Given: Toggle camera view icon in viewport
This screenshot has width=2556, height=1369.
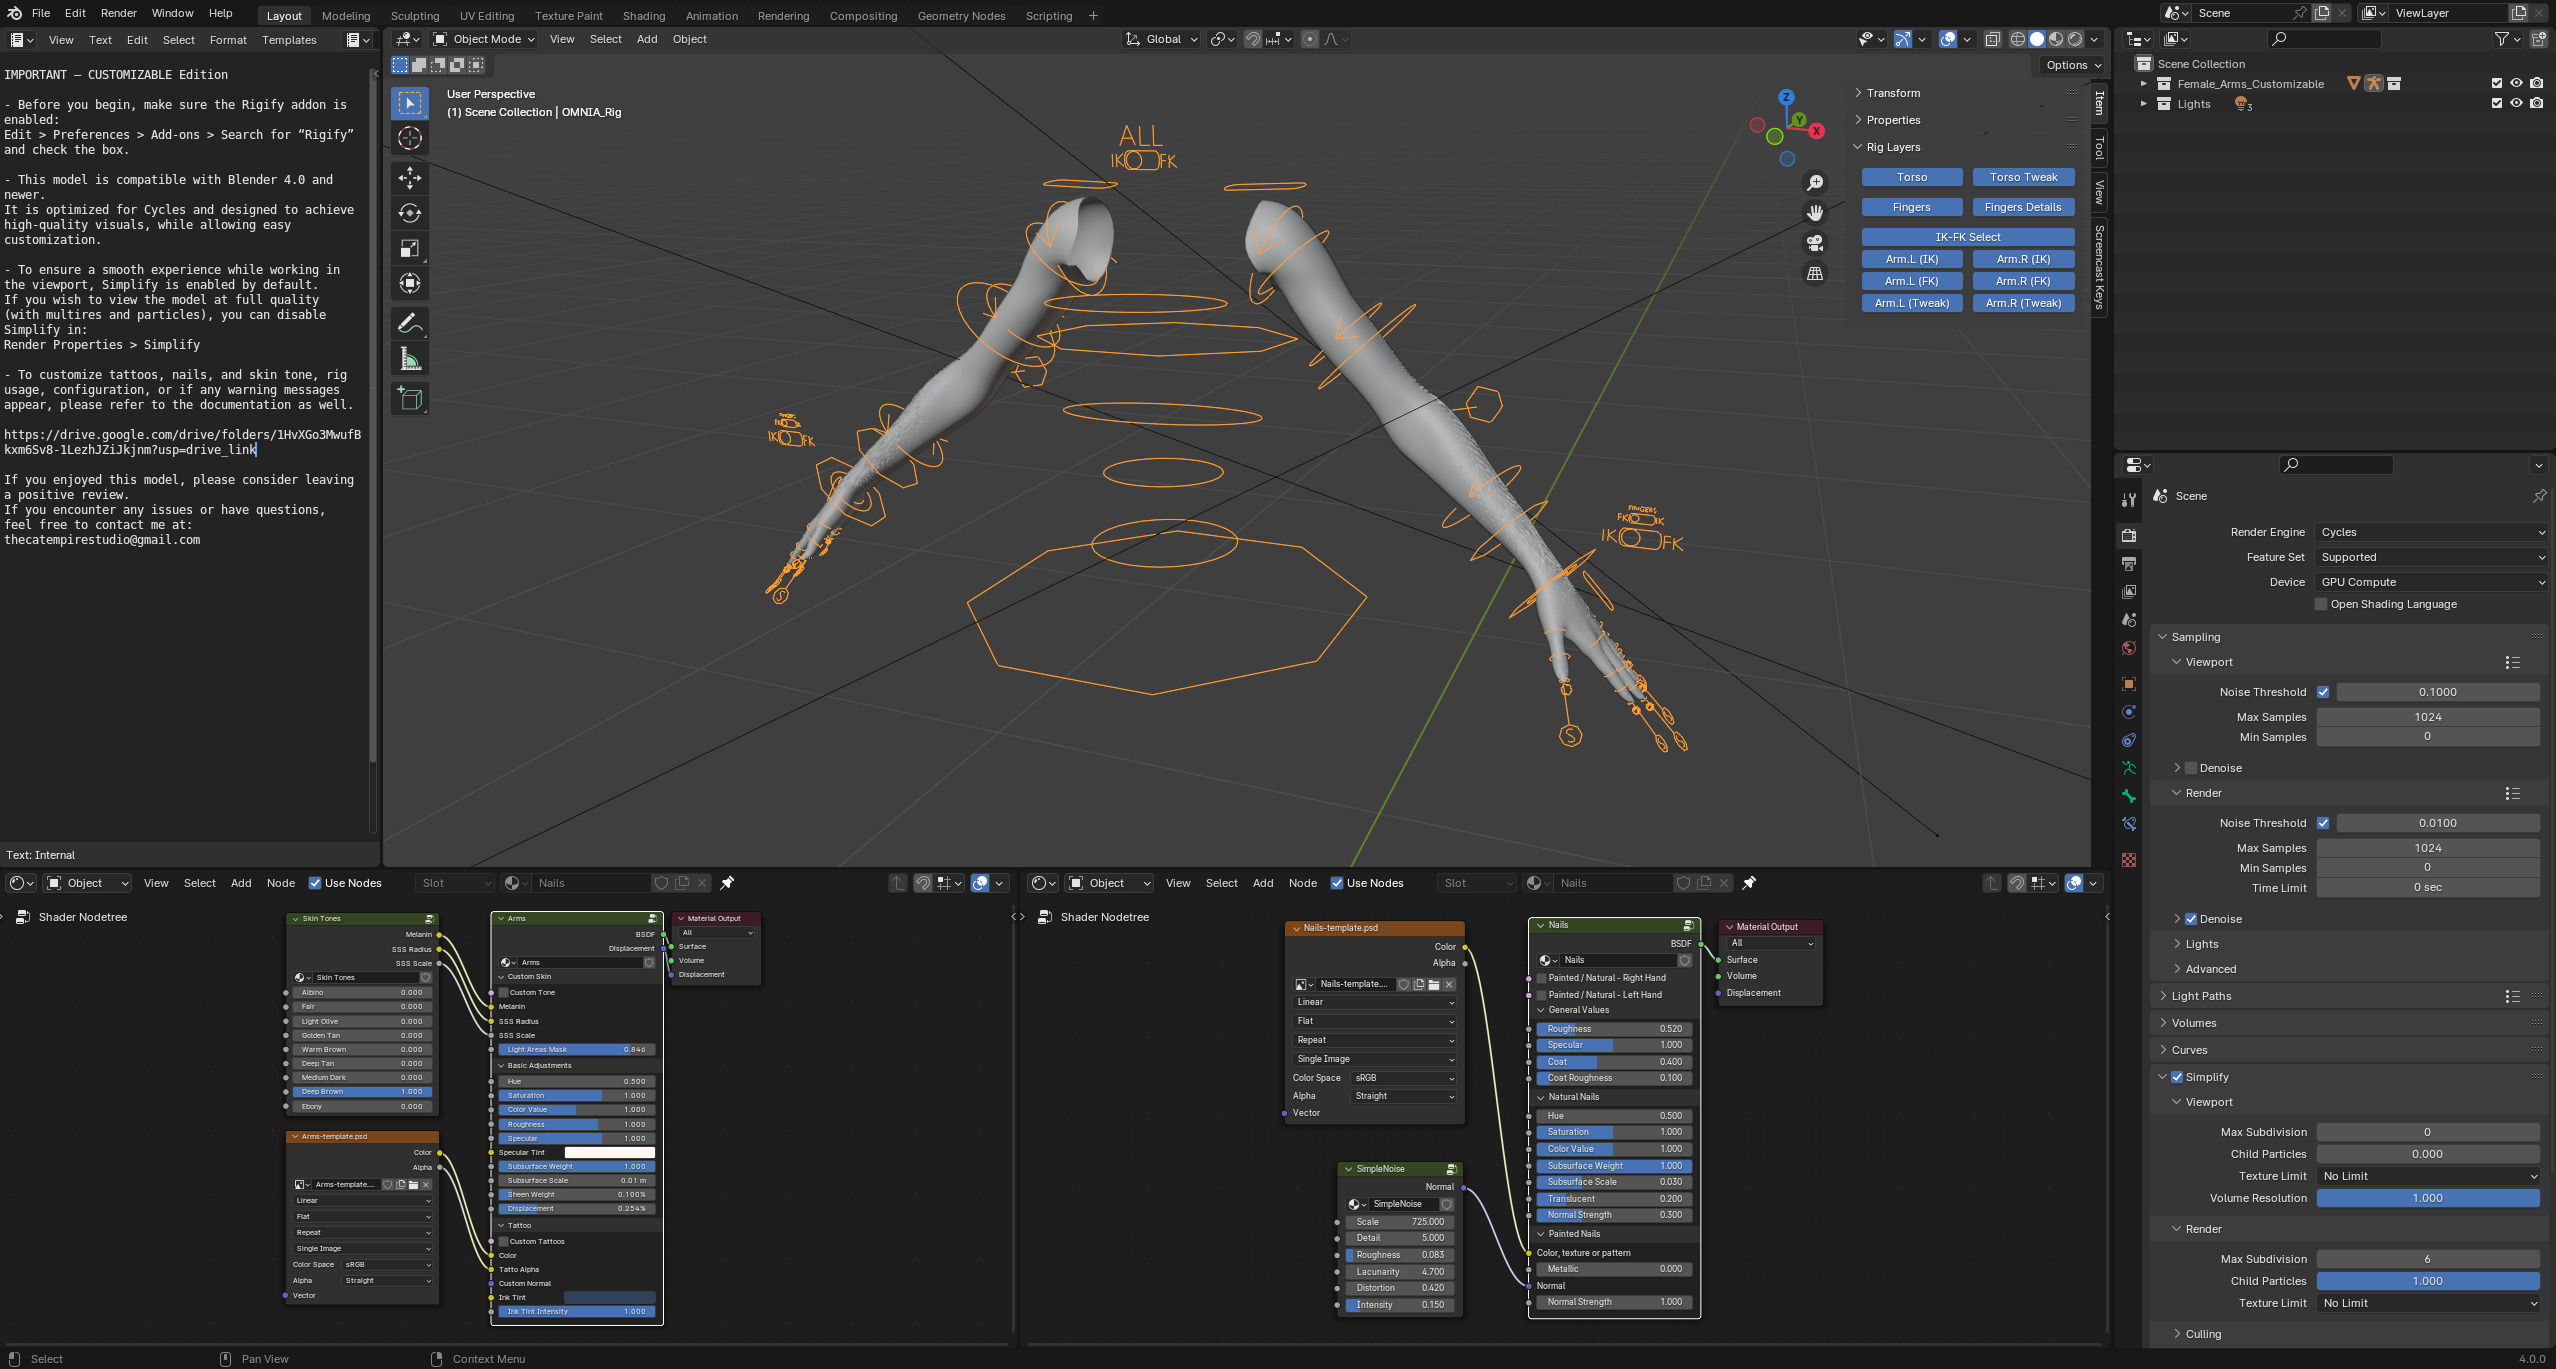Looking at the screenshot, I should (1814, 243).
